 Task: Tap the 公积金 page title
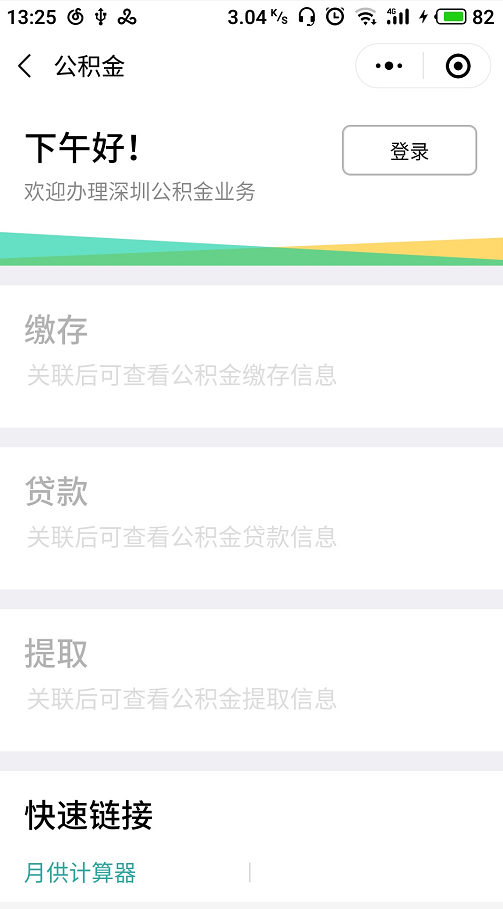tap(89, 66)
